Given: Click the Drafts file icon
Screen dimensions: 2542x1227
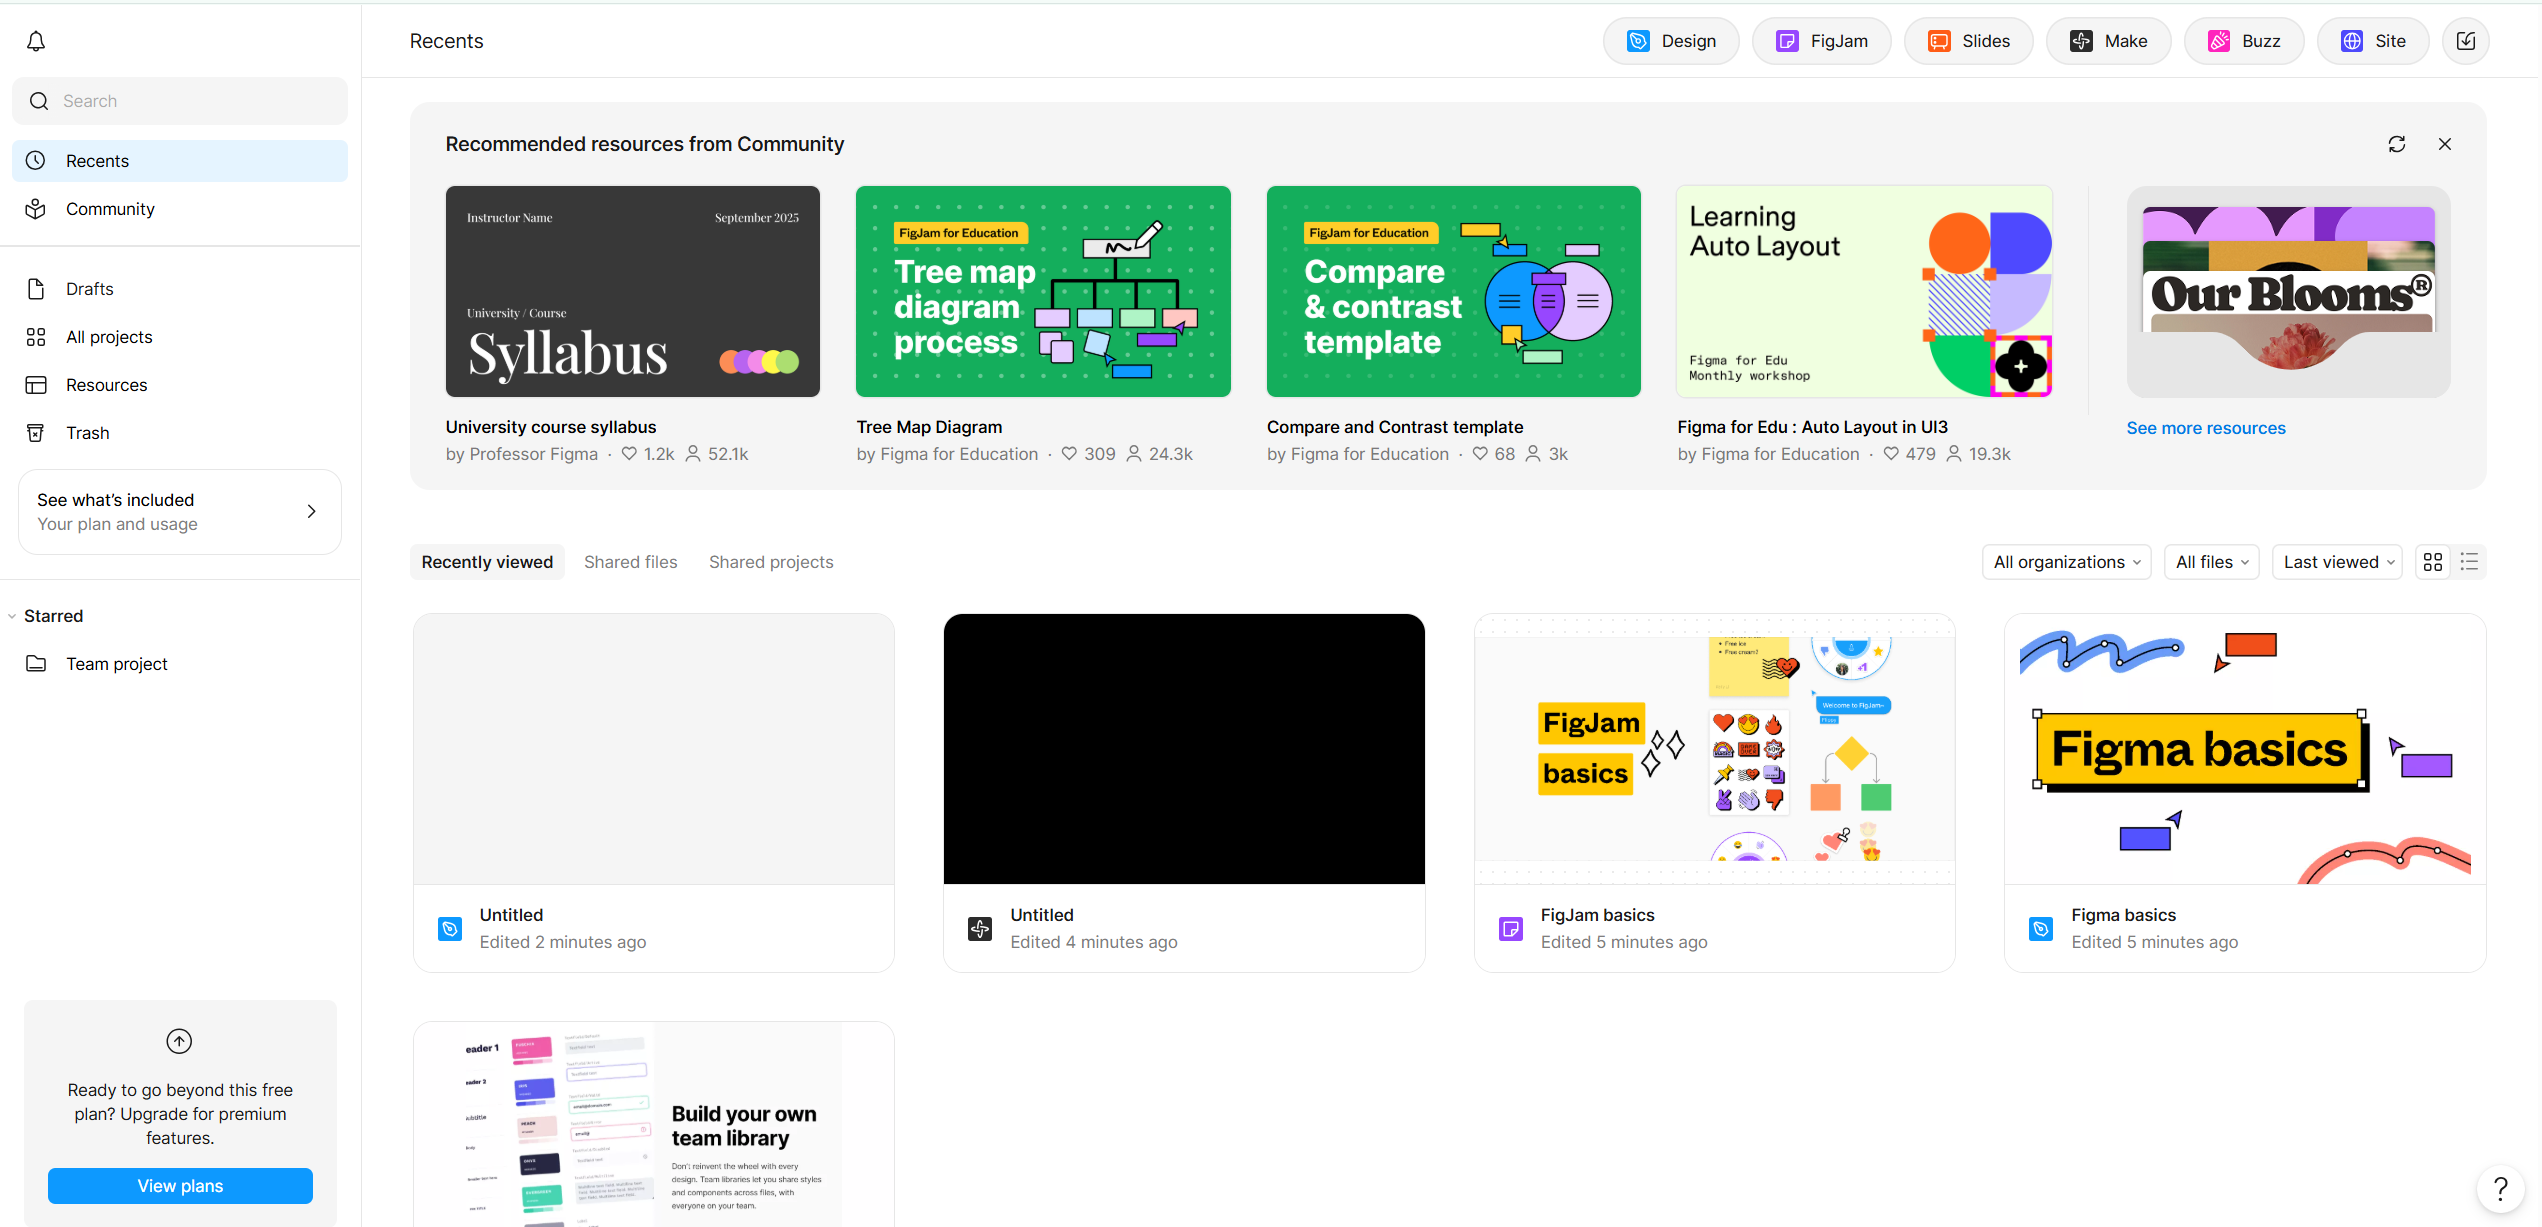Looking at the screenshot, I should click(36, 289).
